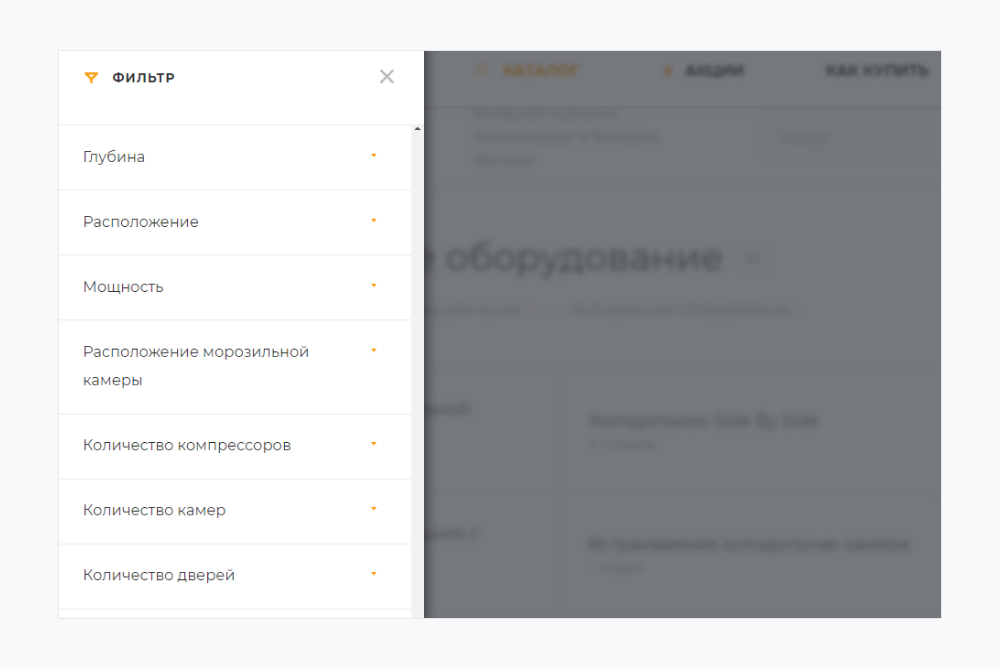This screenshot has width=1000, height=669.
Task: Expand the Глубина filter arrow
Action: (374, 156)
